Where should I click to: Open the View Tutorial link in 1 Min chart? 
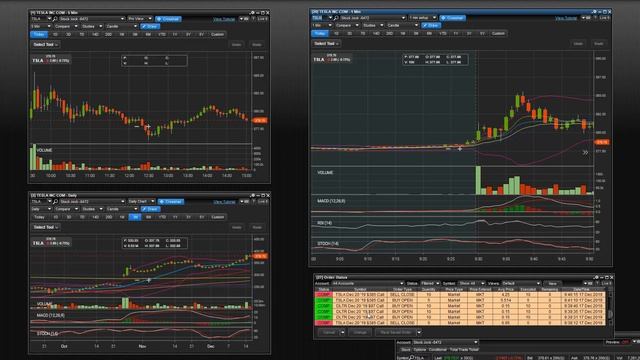click(566, 18)
